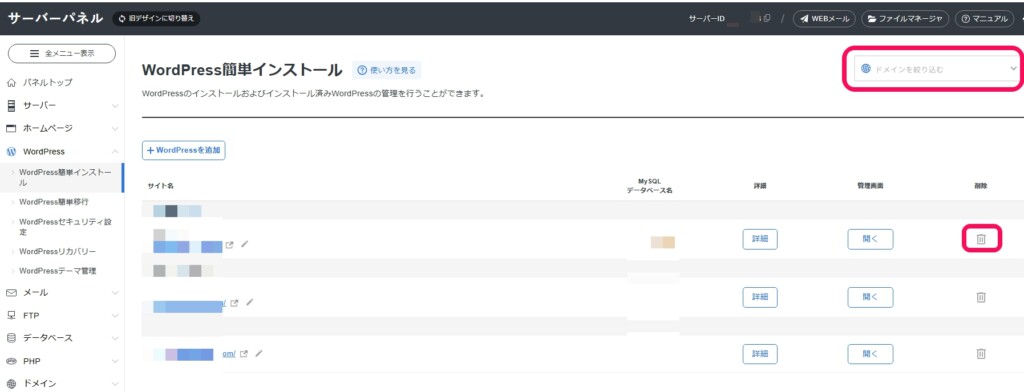Screen dimensions: 1024x392
Task: Click the pencil edit icon next to om/
Action: [x=259, y=353]
